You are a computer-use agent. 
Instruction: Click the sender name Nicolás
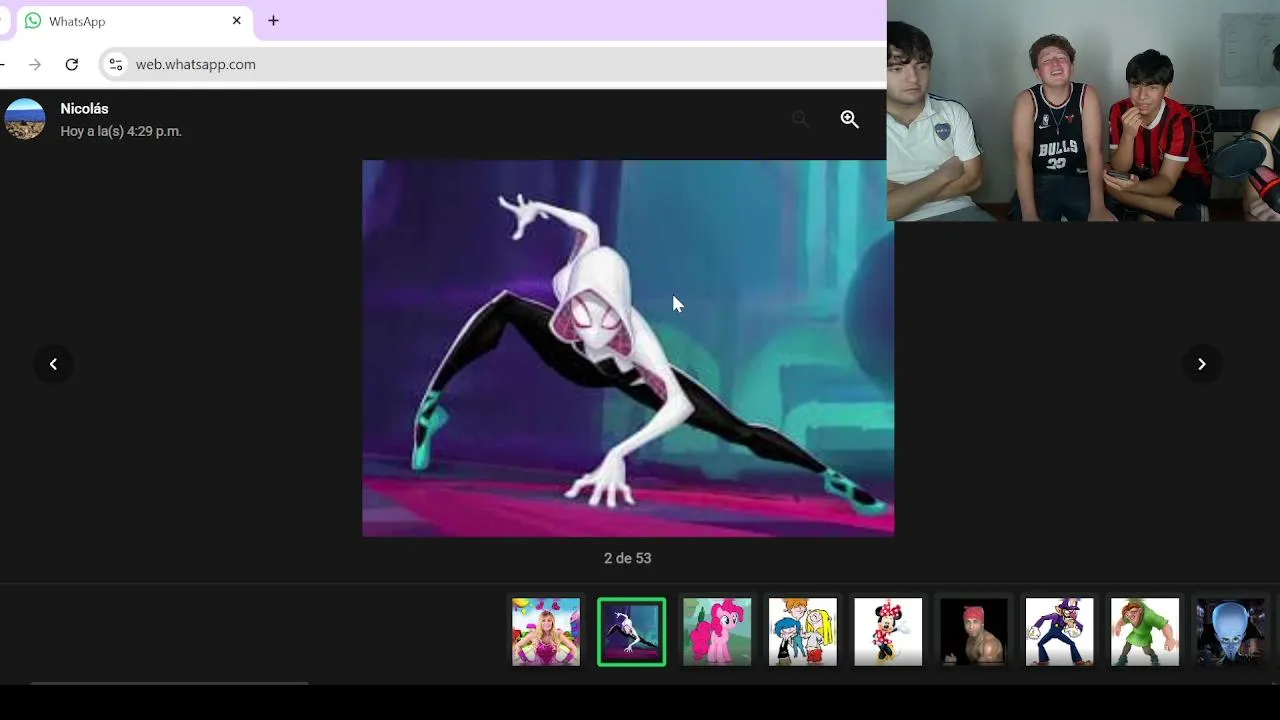pyautogui.click(x=84, y=109)
